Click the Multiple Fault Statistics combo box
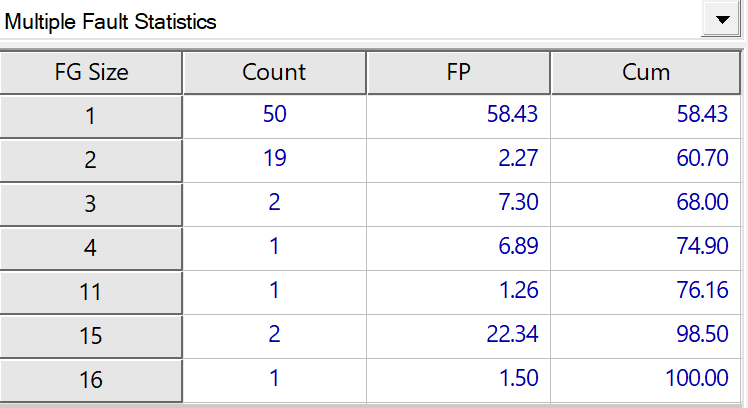The image size is (748, 408). [x=350, y=21]
